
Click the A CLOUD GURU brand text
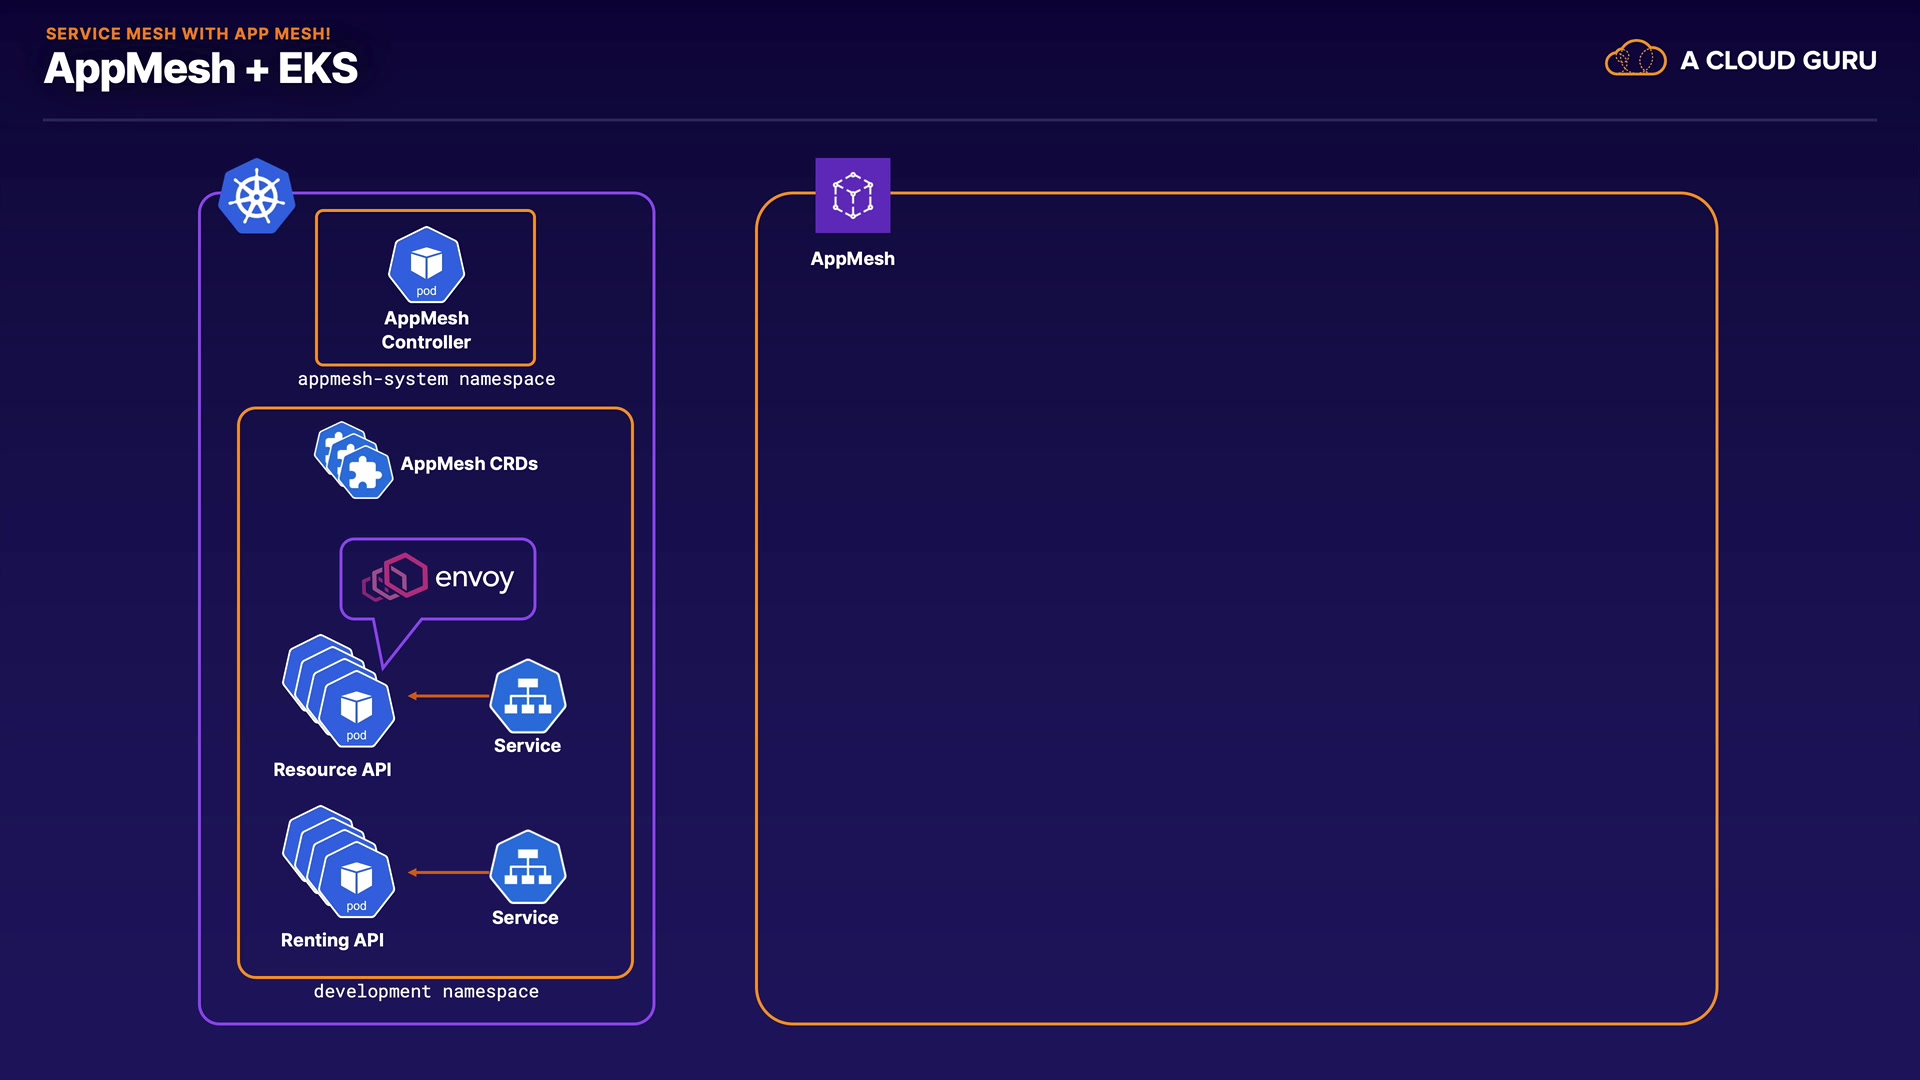(1778, 61)
